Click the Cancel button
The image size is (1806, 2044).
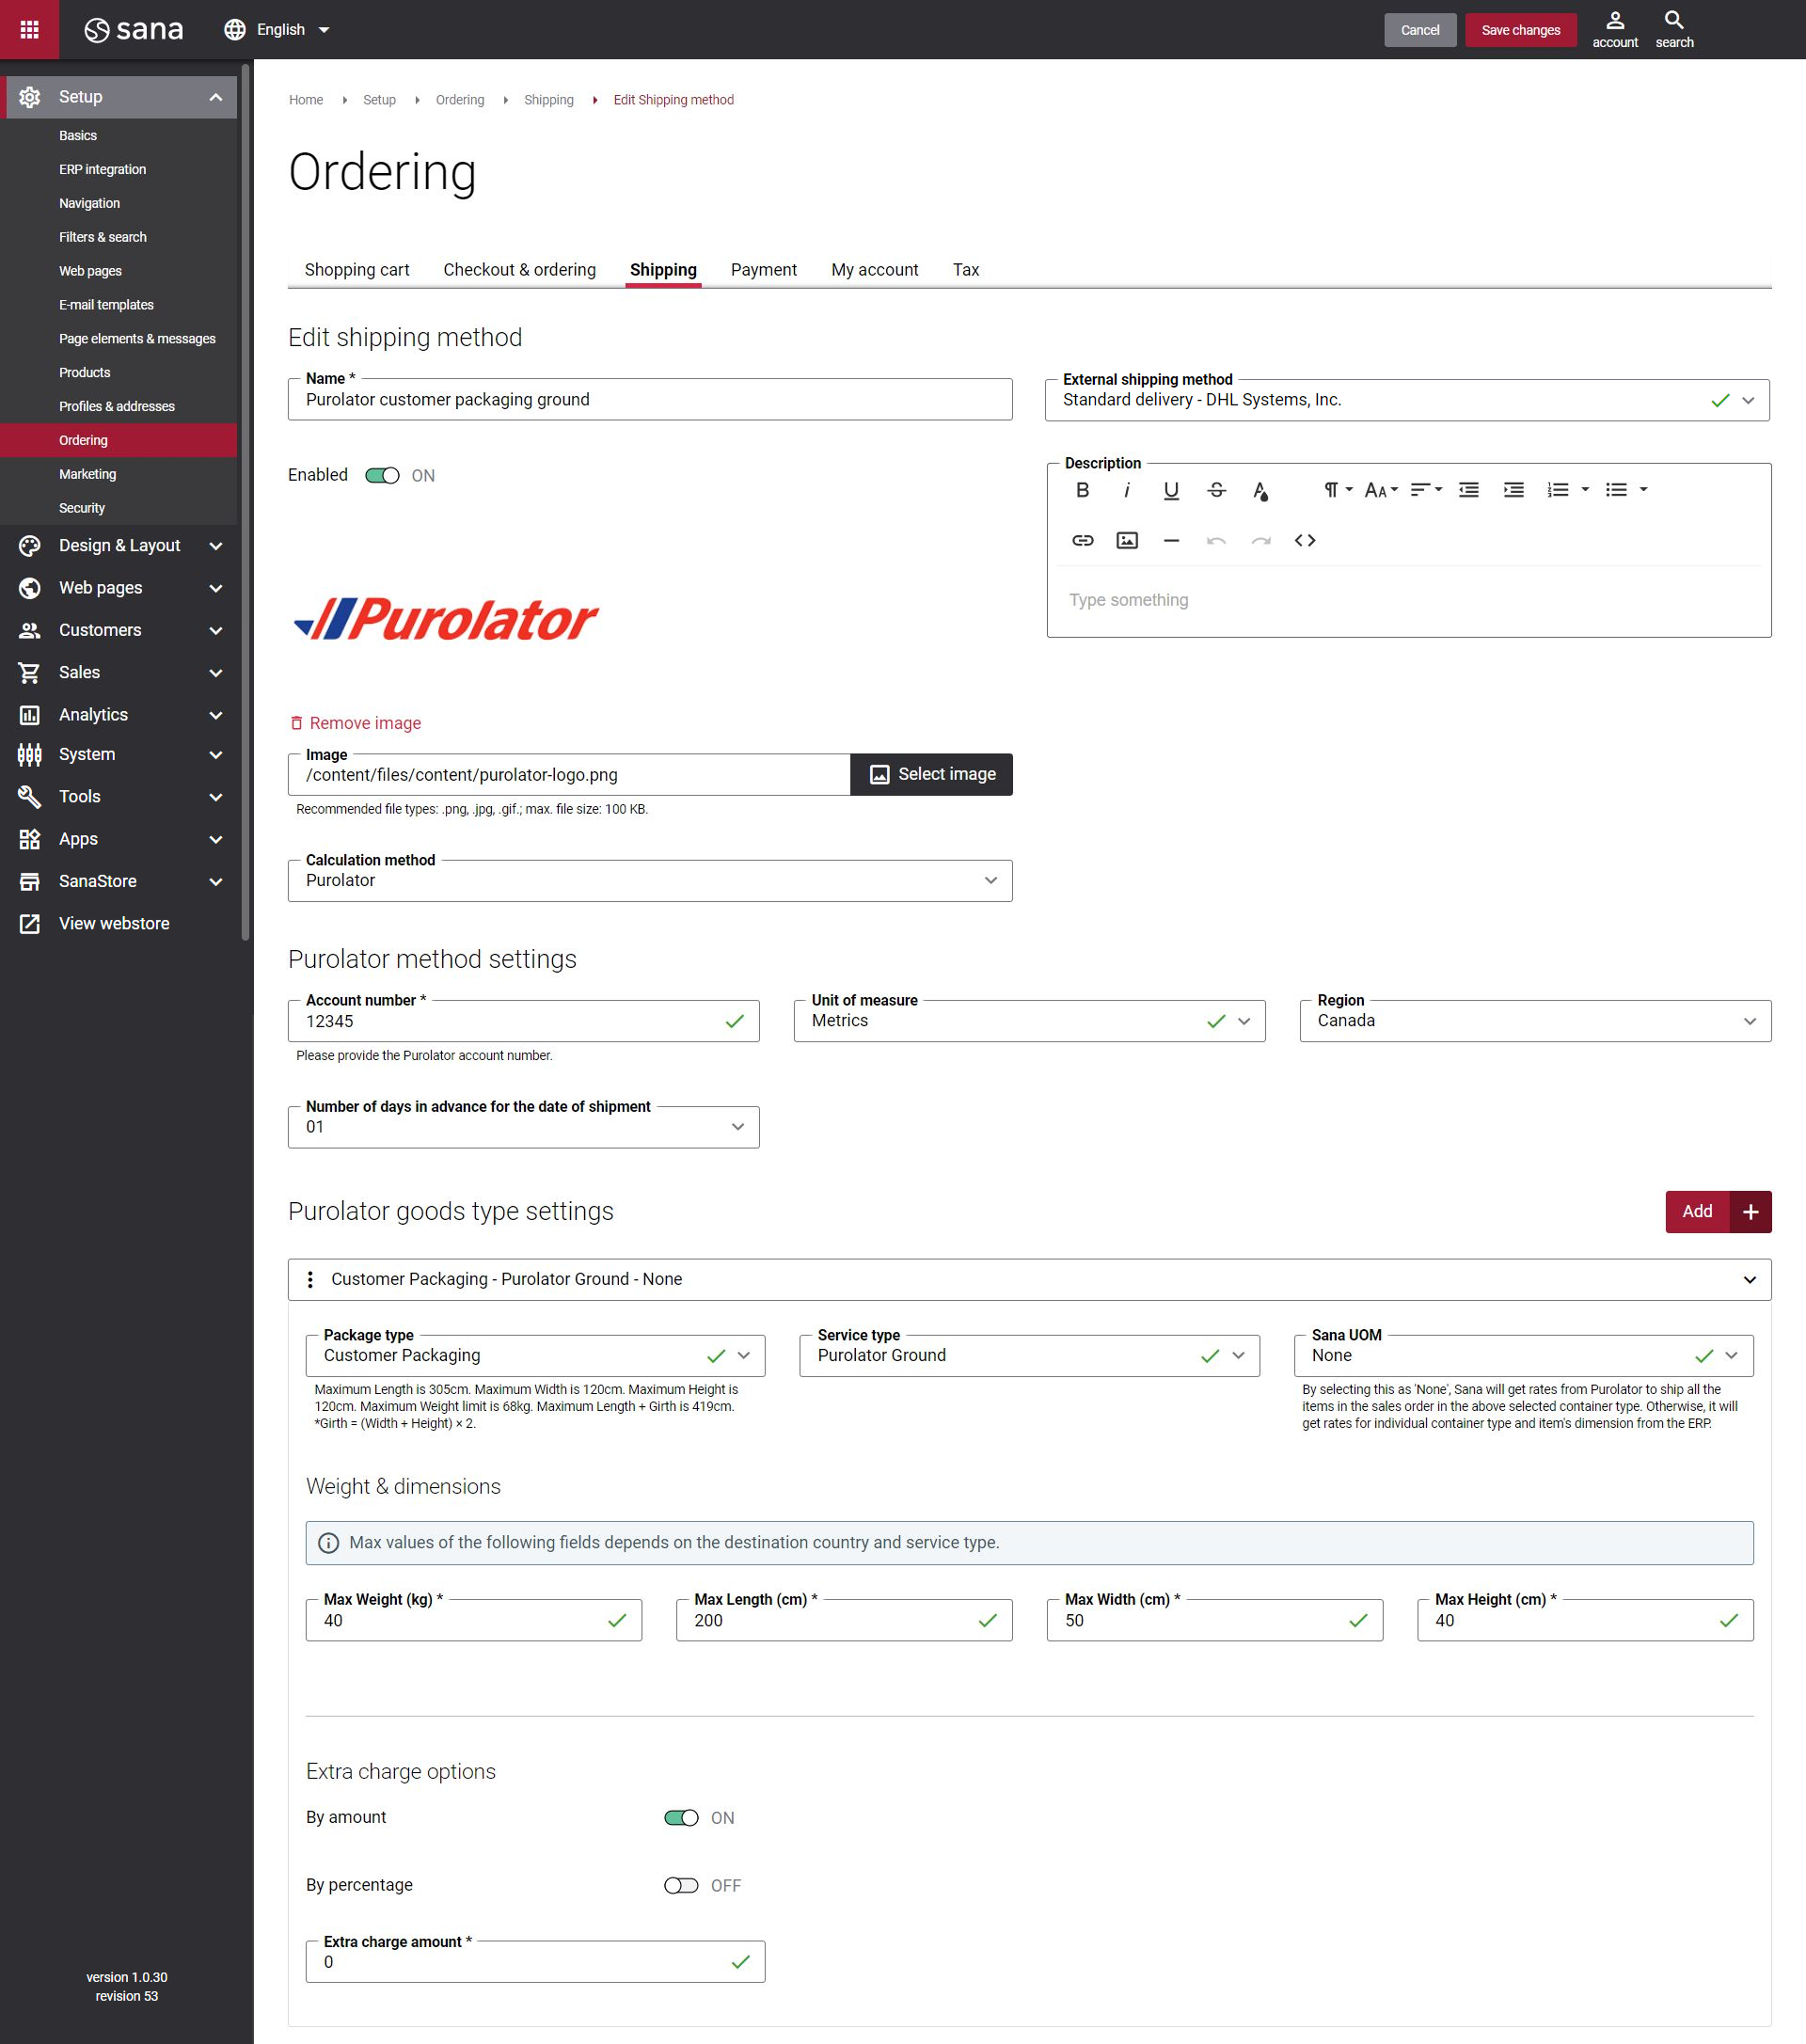pos(1419,30)
